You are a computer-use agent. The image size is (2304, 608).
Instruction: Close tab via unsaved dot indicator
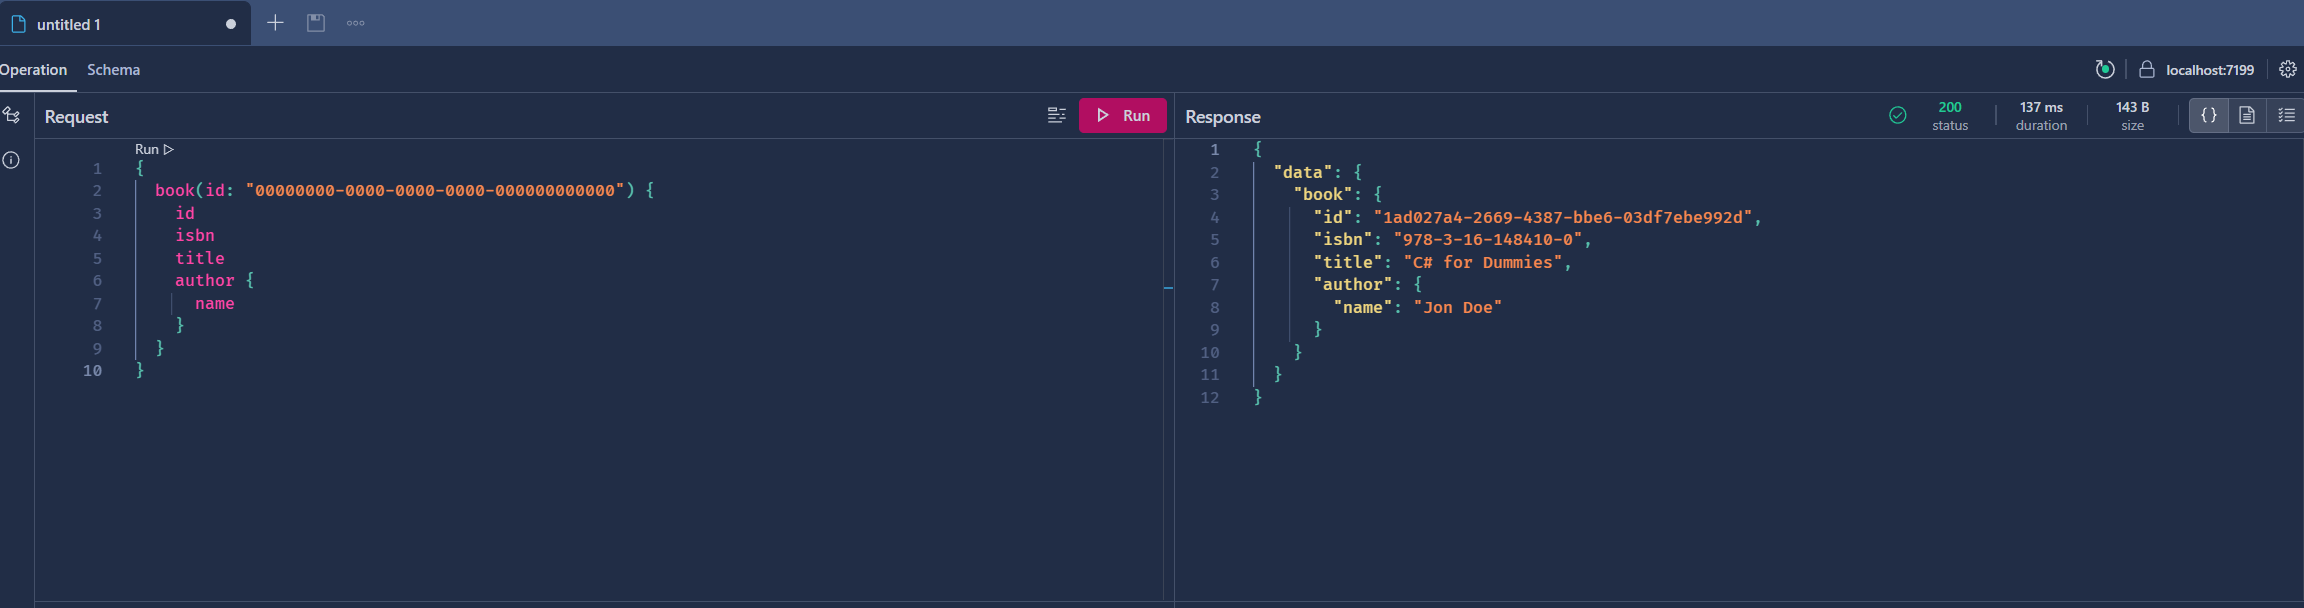tap(231, 24)
